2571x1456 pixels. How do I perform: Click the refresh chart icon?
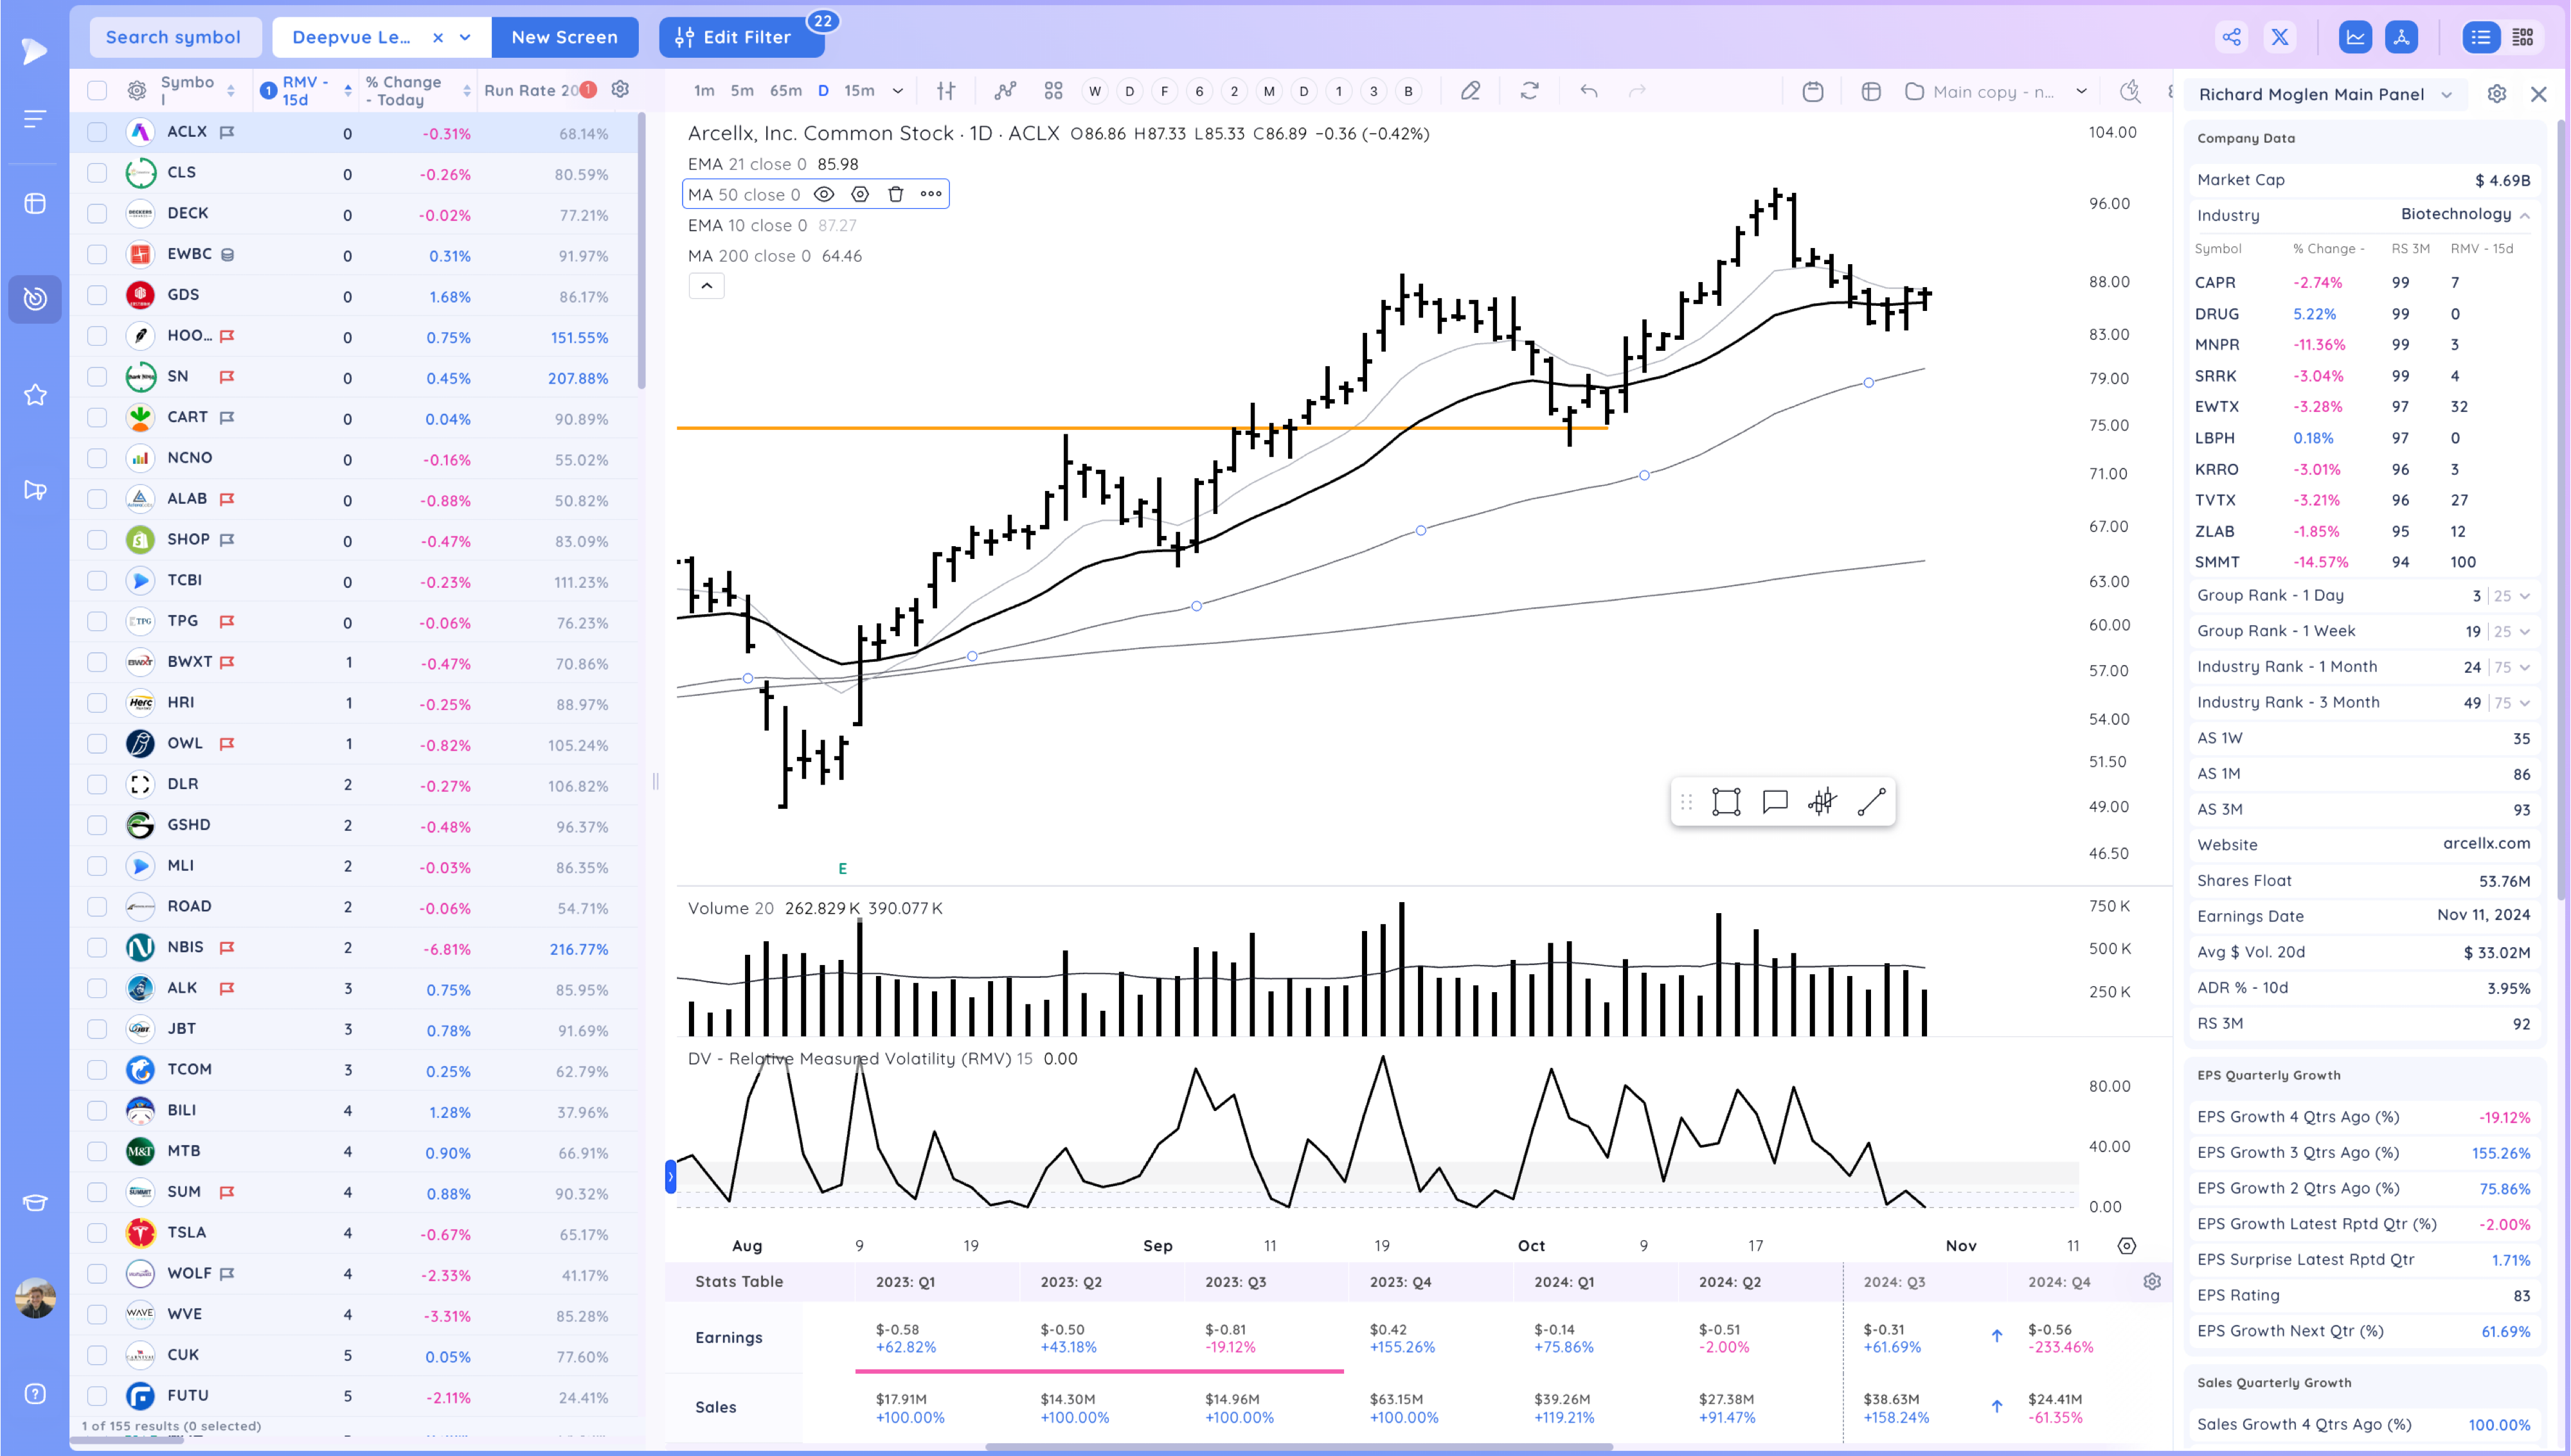(1529, 91)
